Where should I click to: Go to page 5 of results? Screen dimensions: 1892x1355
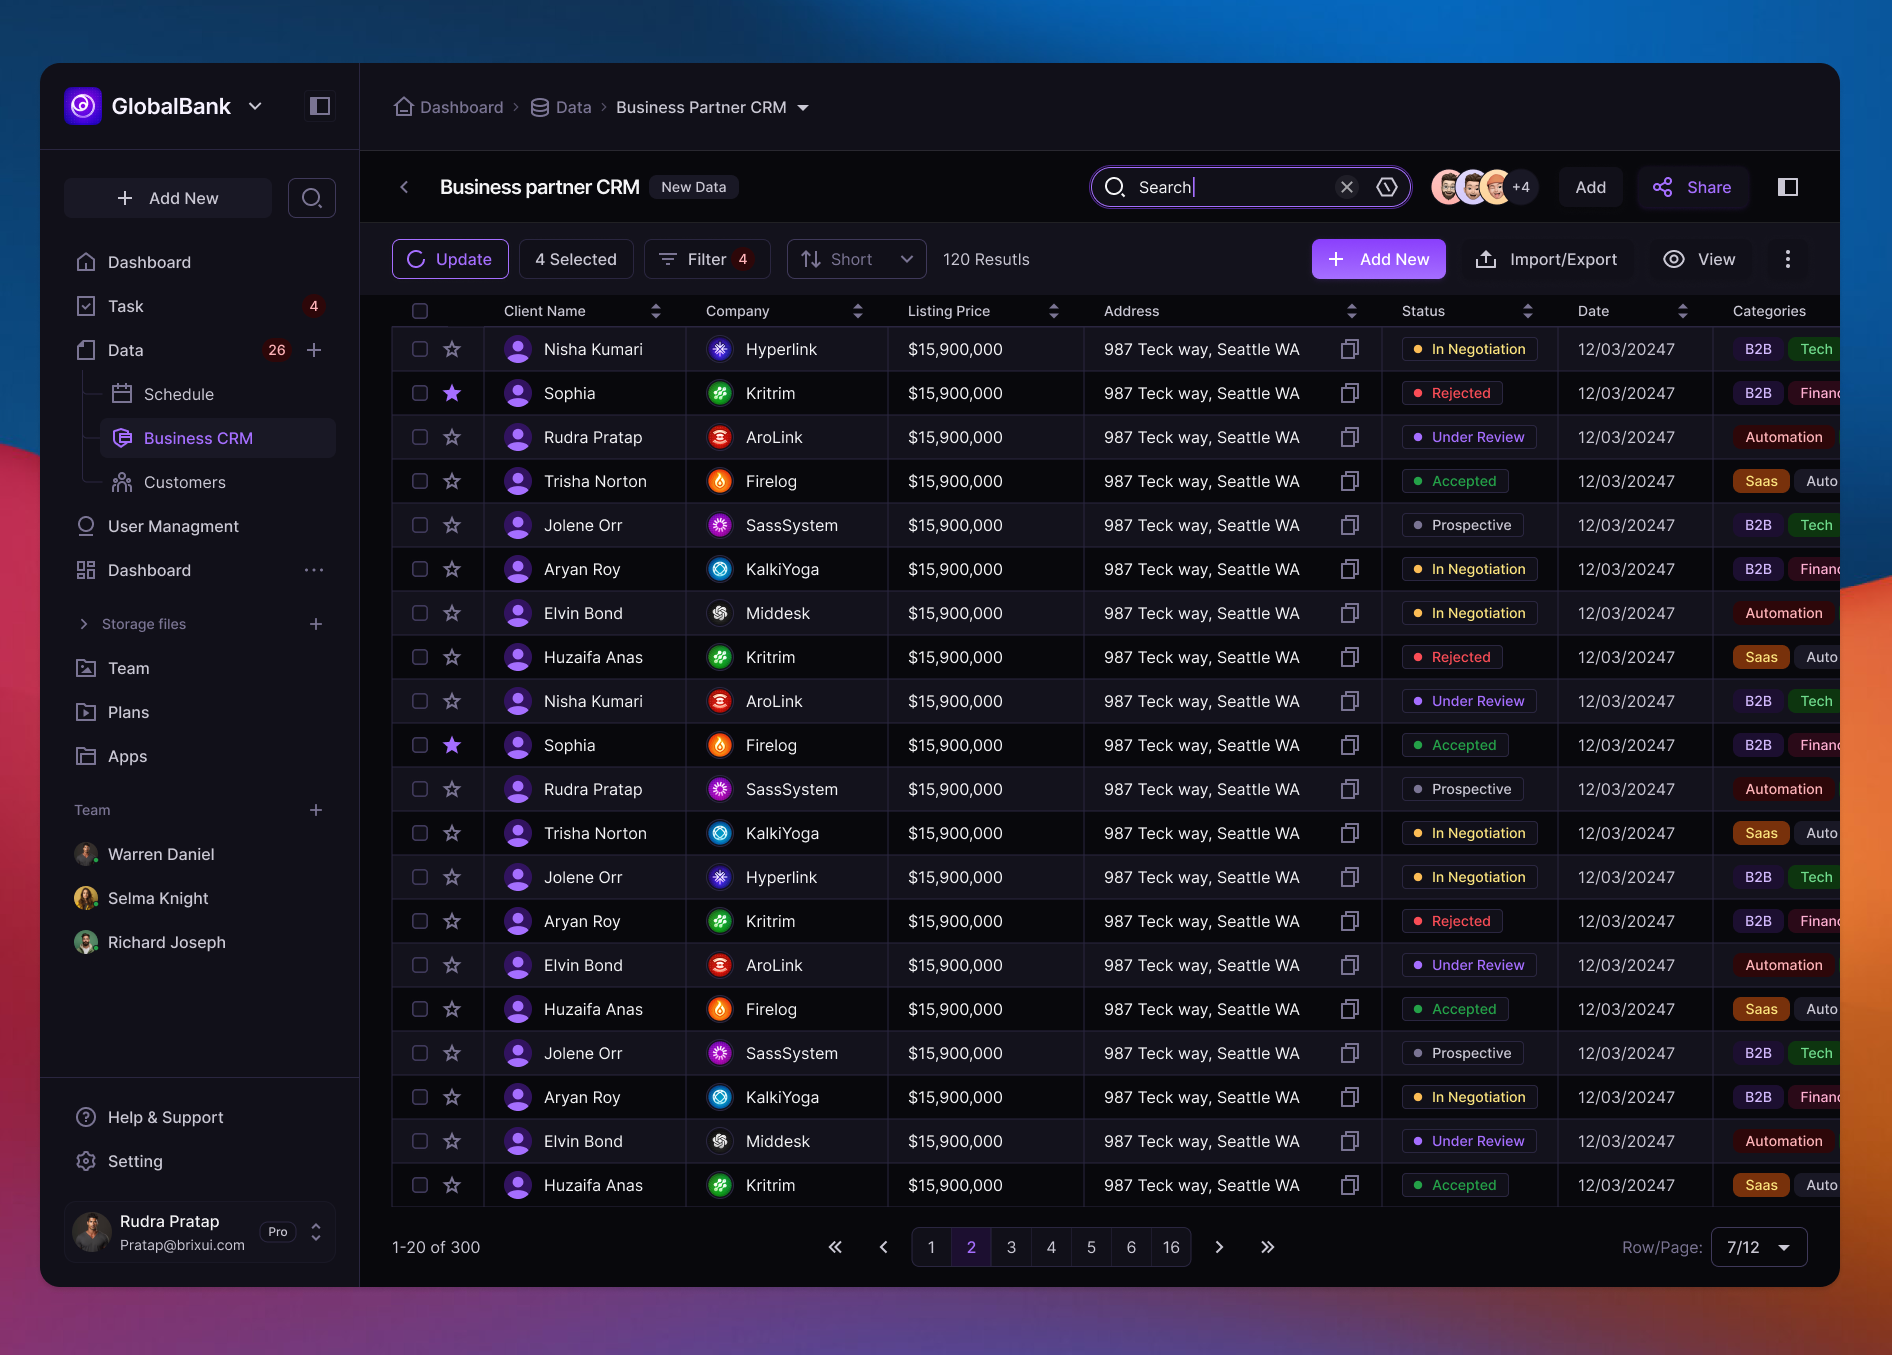point(1091,1247)
